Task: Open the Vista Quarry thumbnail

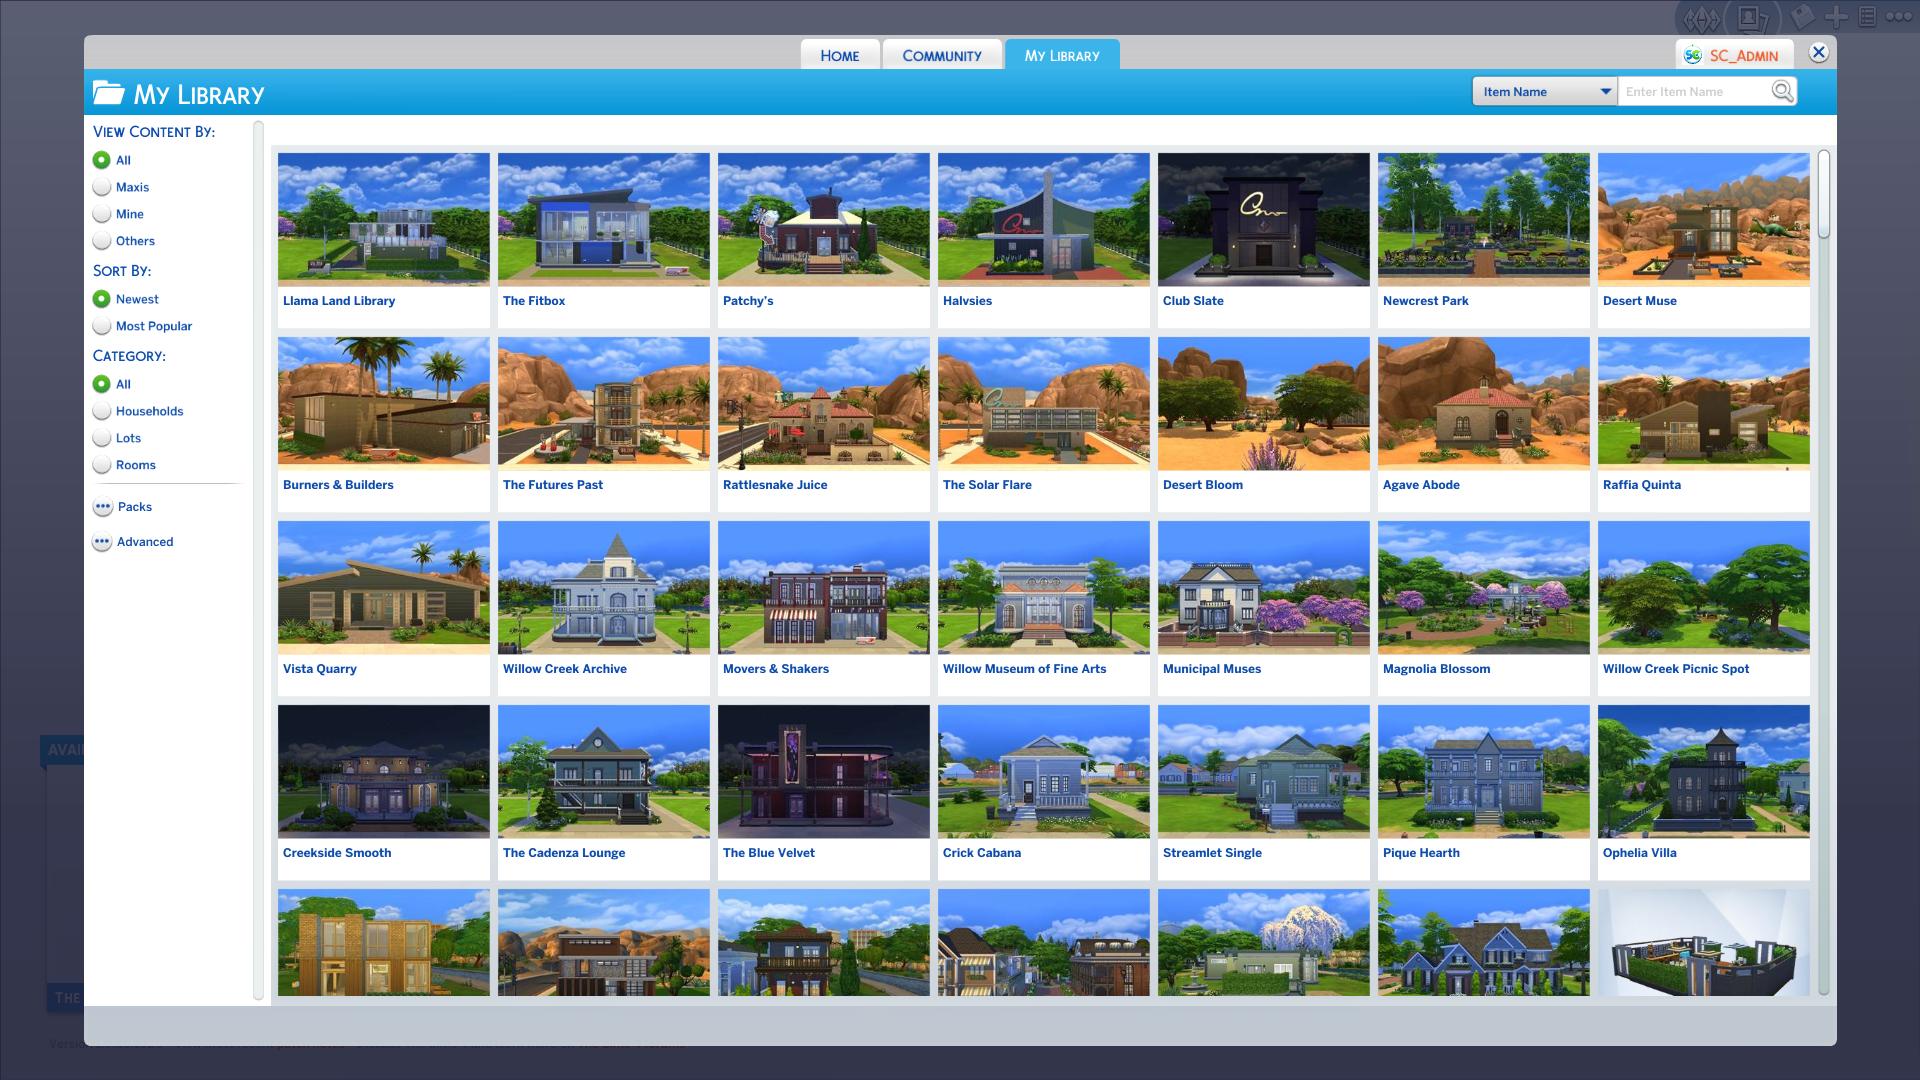Action: [384, 587]
